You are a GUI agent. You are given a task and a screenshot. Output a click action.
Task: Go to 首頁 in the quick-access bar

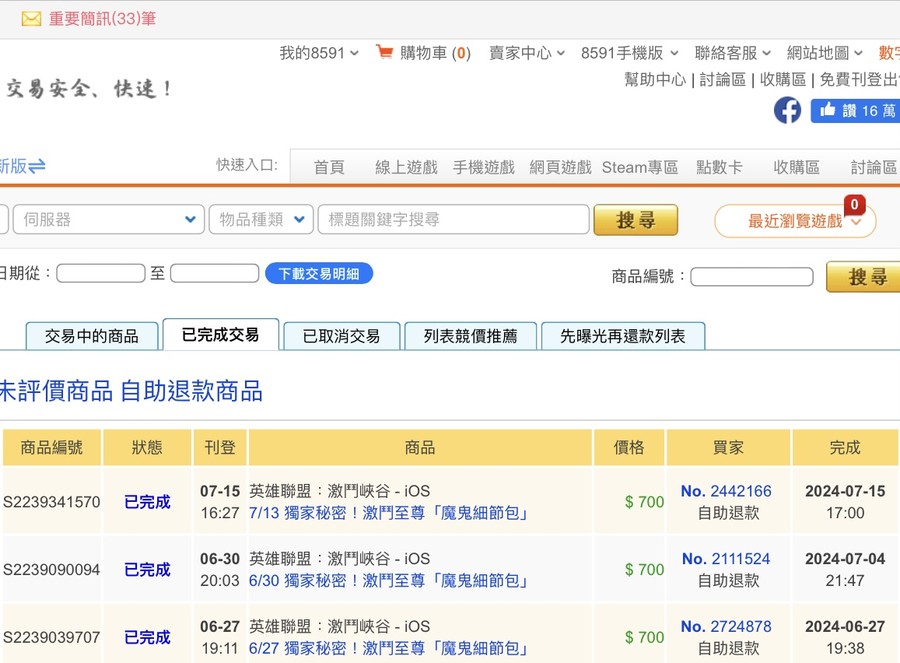click(329, 167)
